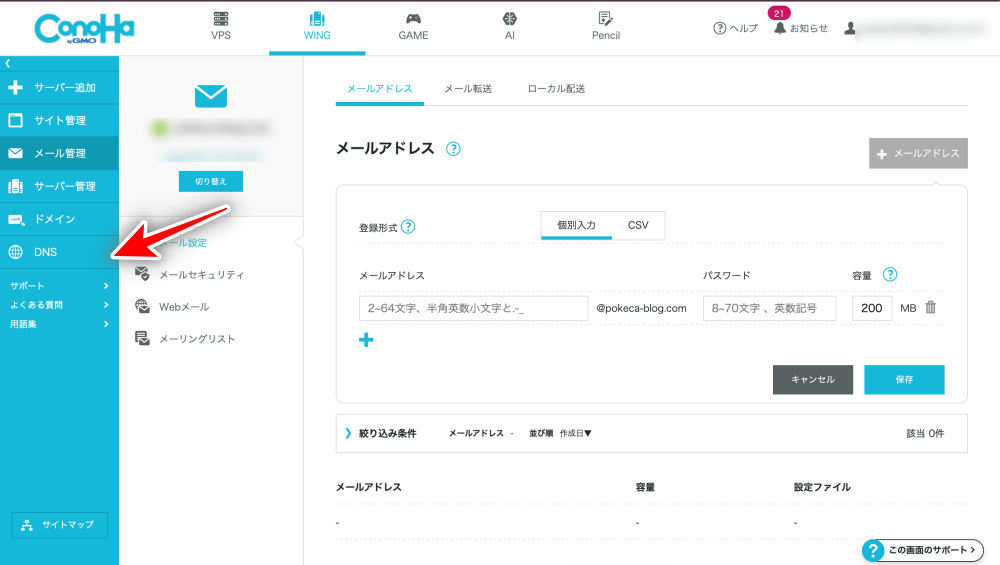Viewport: 1000px width, 565px height.
Task: Collapse the left sidebar with the chevron
Action: click(x=7, y=64)
